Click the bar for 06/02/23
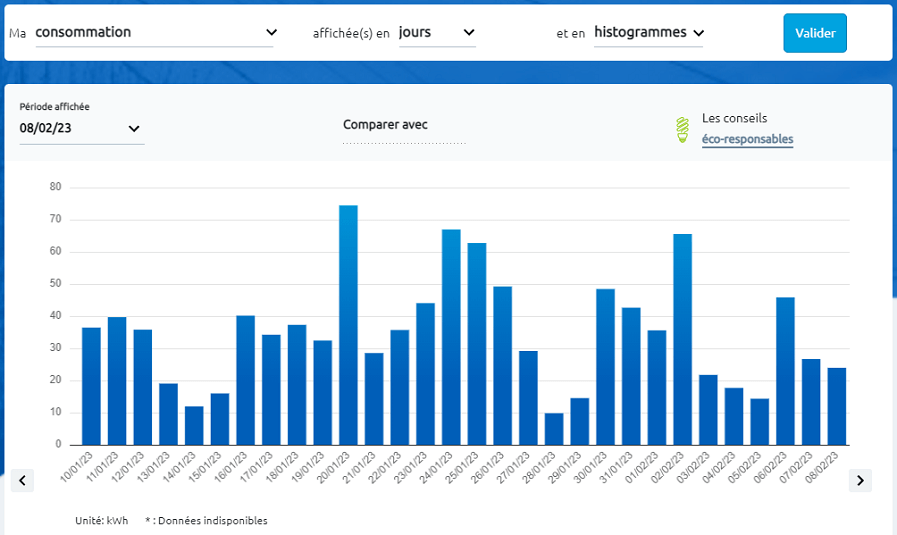The image size is (897, 535). tap(785, 371)
